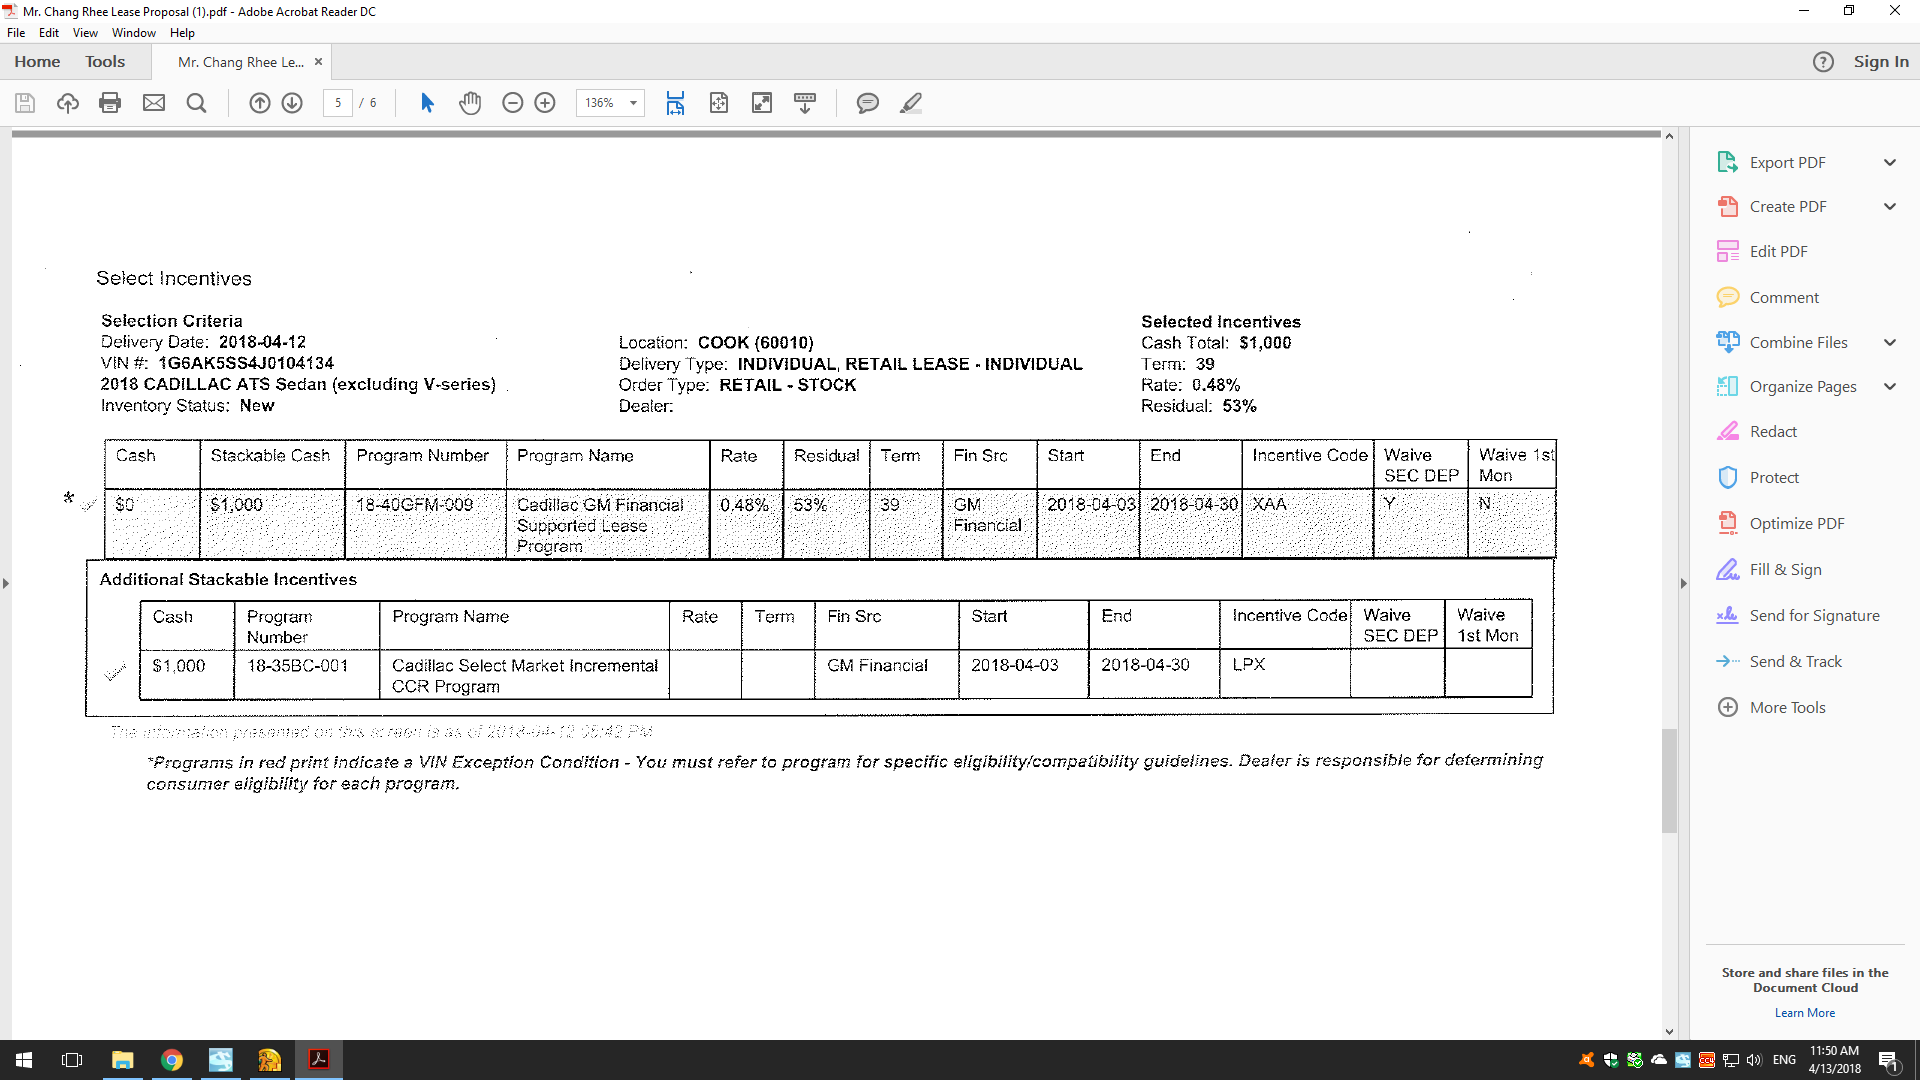Open Send for Signature tool
This screenshot has width=1920, height=1080.
1814,616
